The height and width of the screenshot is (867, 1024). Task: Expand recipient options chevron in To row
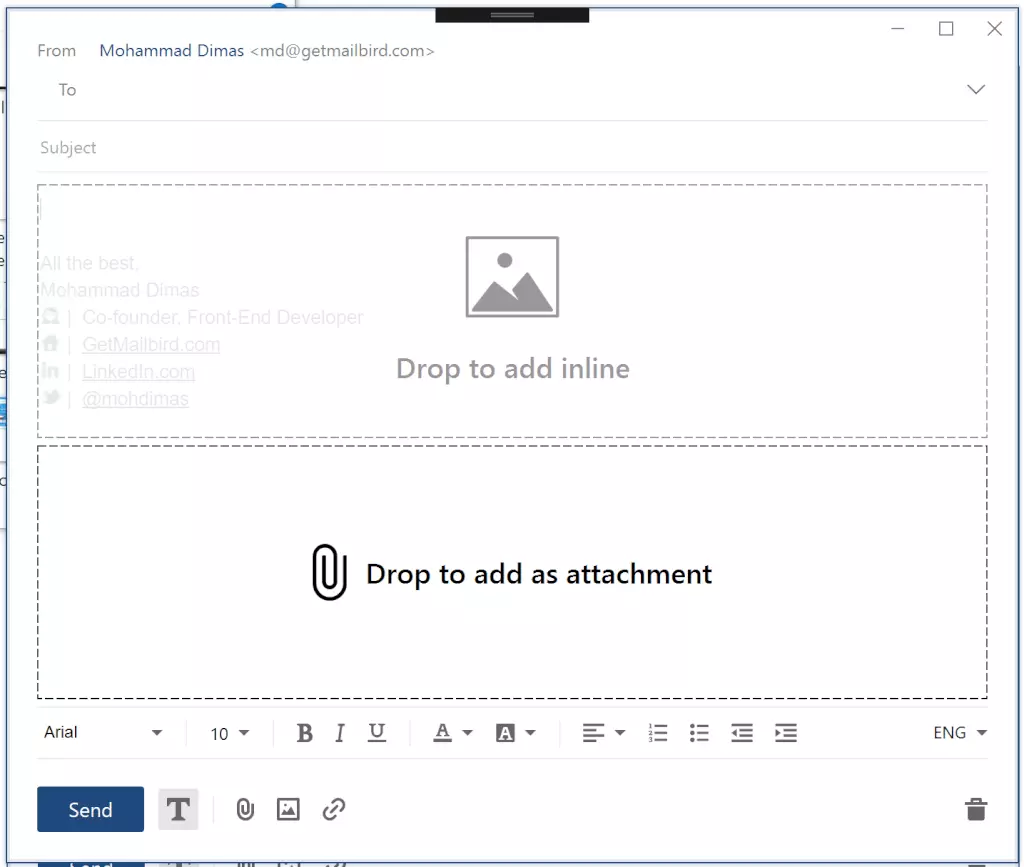coord(976,90)
